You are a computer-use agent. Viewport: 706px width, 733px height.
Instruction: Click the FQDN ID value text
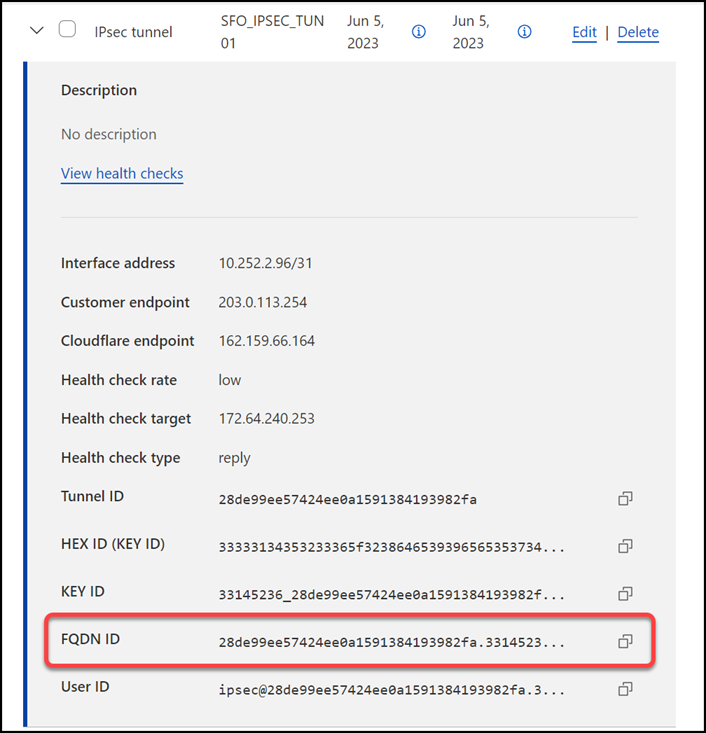(392, 641)
